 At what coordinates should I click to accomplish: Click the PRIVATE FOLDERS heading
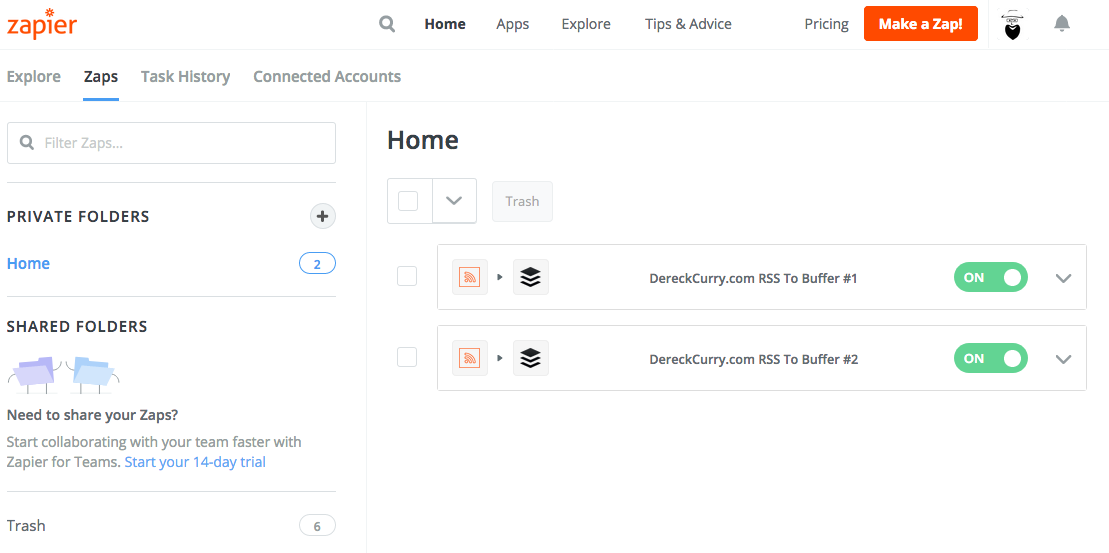click(78, 216)
